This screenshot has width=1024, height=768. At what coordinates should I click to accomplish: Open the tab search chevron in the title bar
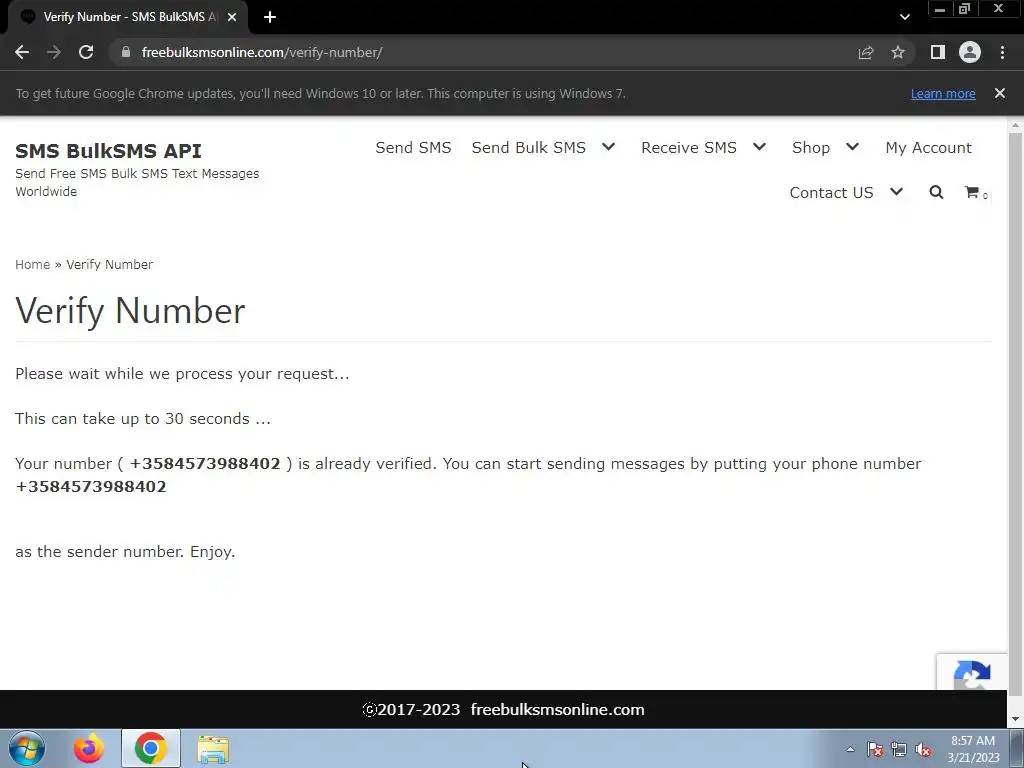pos(904,17)
